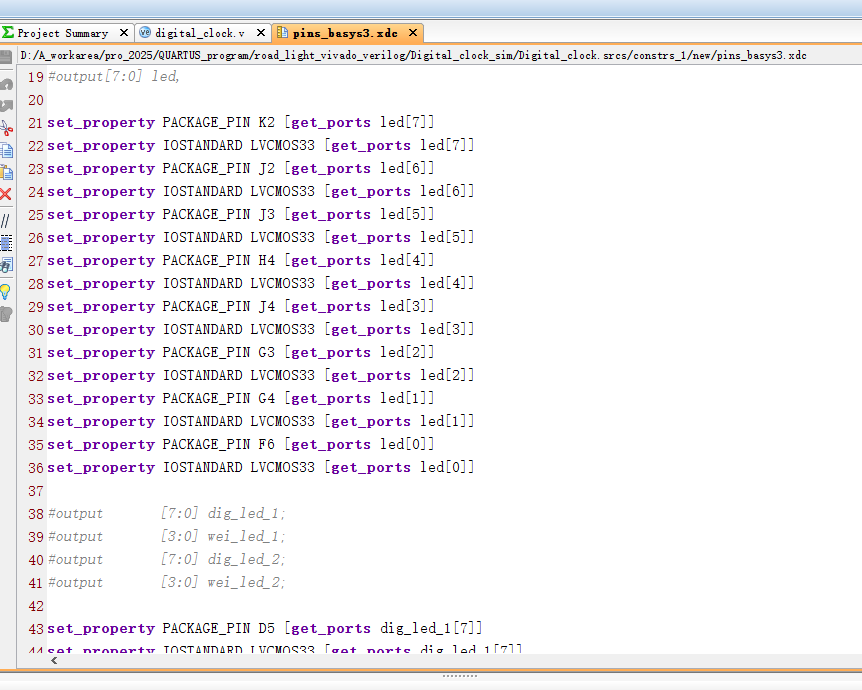This screenshot has height=690, width=862.
Task: Copy selection using the copy icon
Action: pos(7,150)
